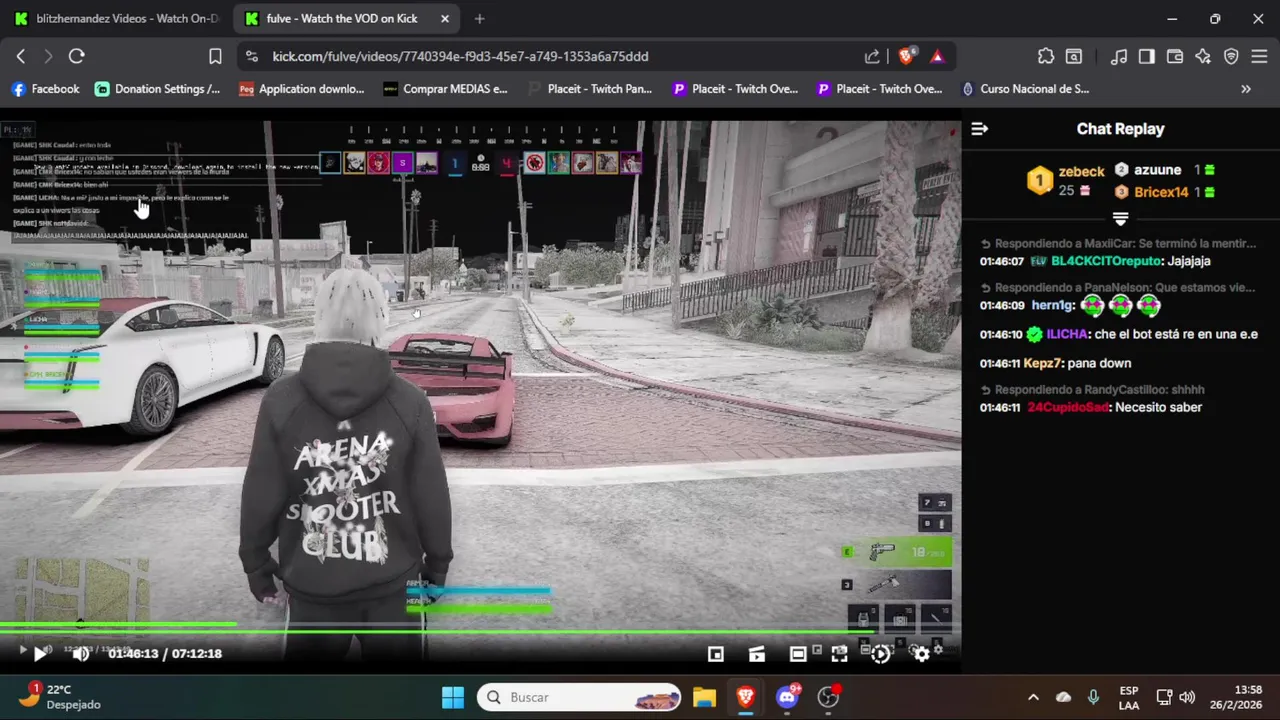View site information next to the URL

point(252,56)
